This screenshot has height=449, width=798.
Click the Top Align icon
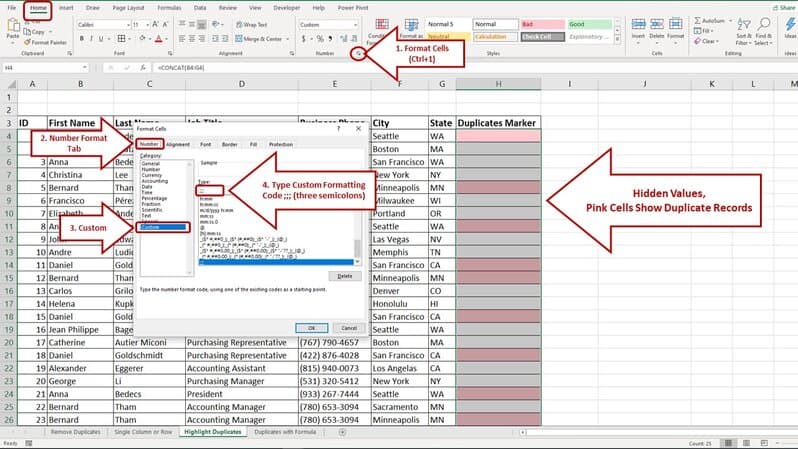pyautogui.click(x=182, y=24)
